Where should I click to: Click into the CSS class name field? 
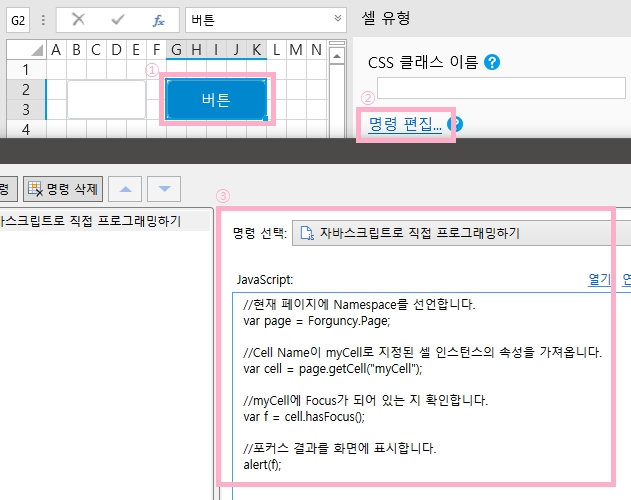tap(500, 88)
